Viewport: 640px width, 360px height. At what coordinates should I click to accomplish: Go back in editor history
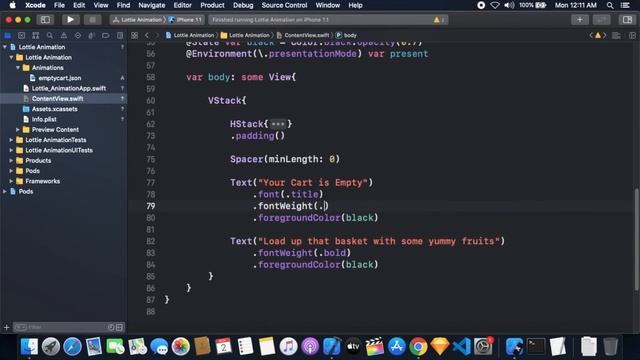pyautogui.click(x=147, y=36)
